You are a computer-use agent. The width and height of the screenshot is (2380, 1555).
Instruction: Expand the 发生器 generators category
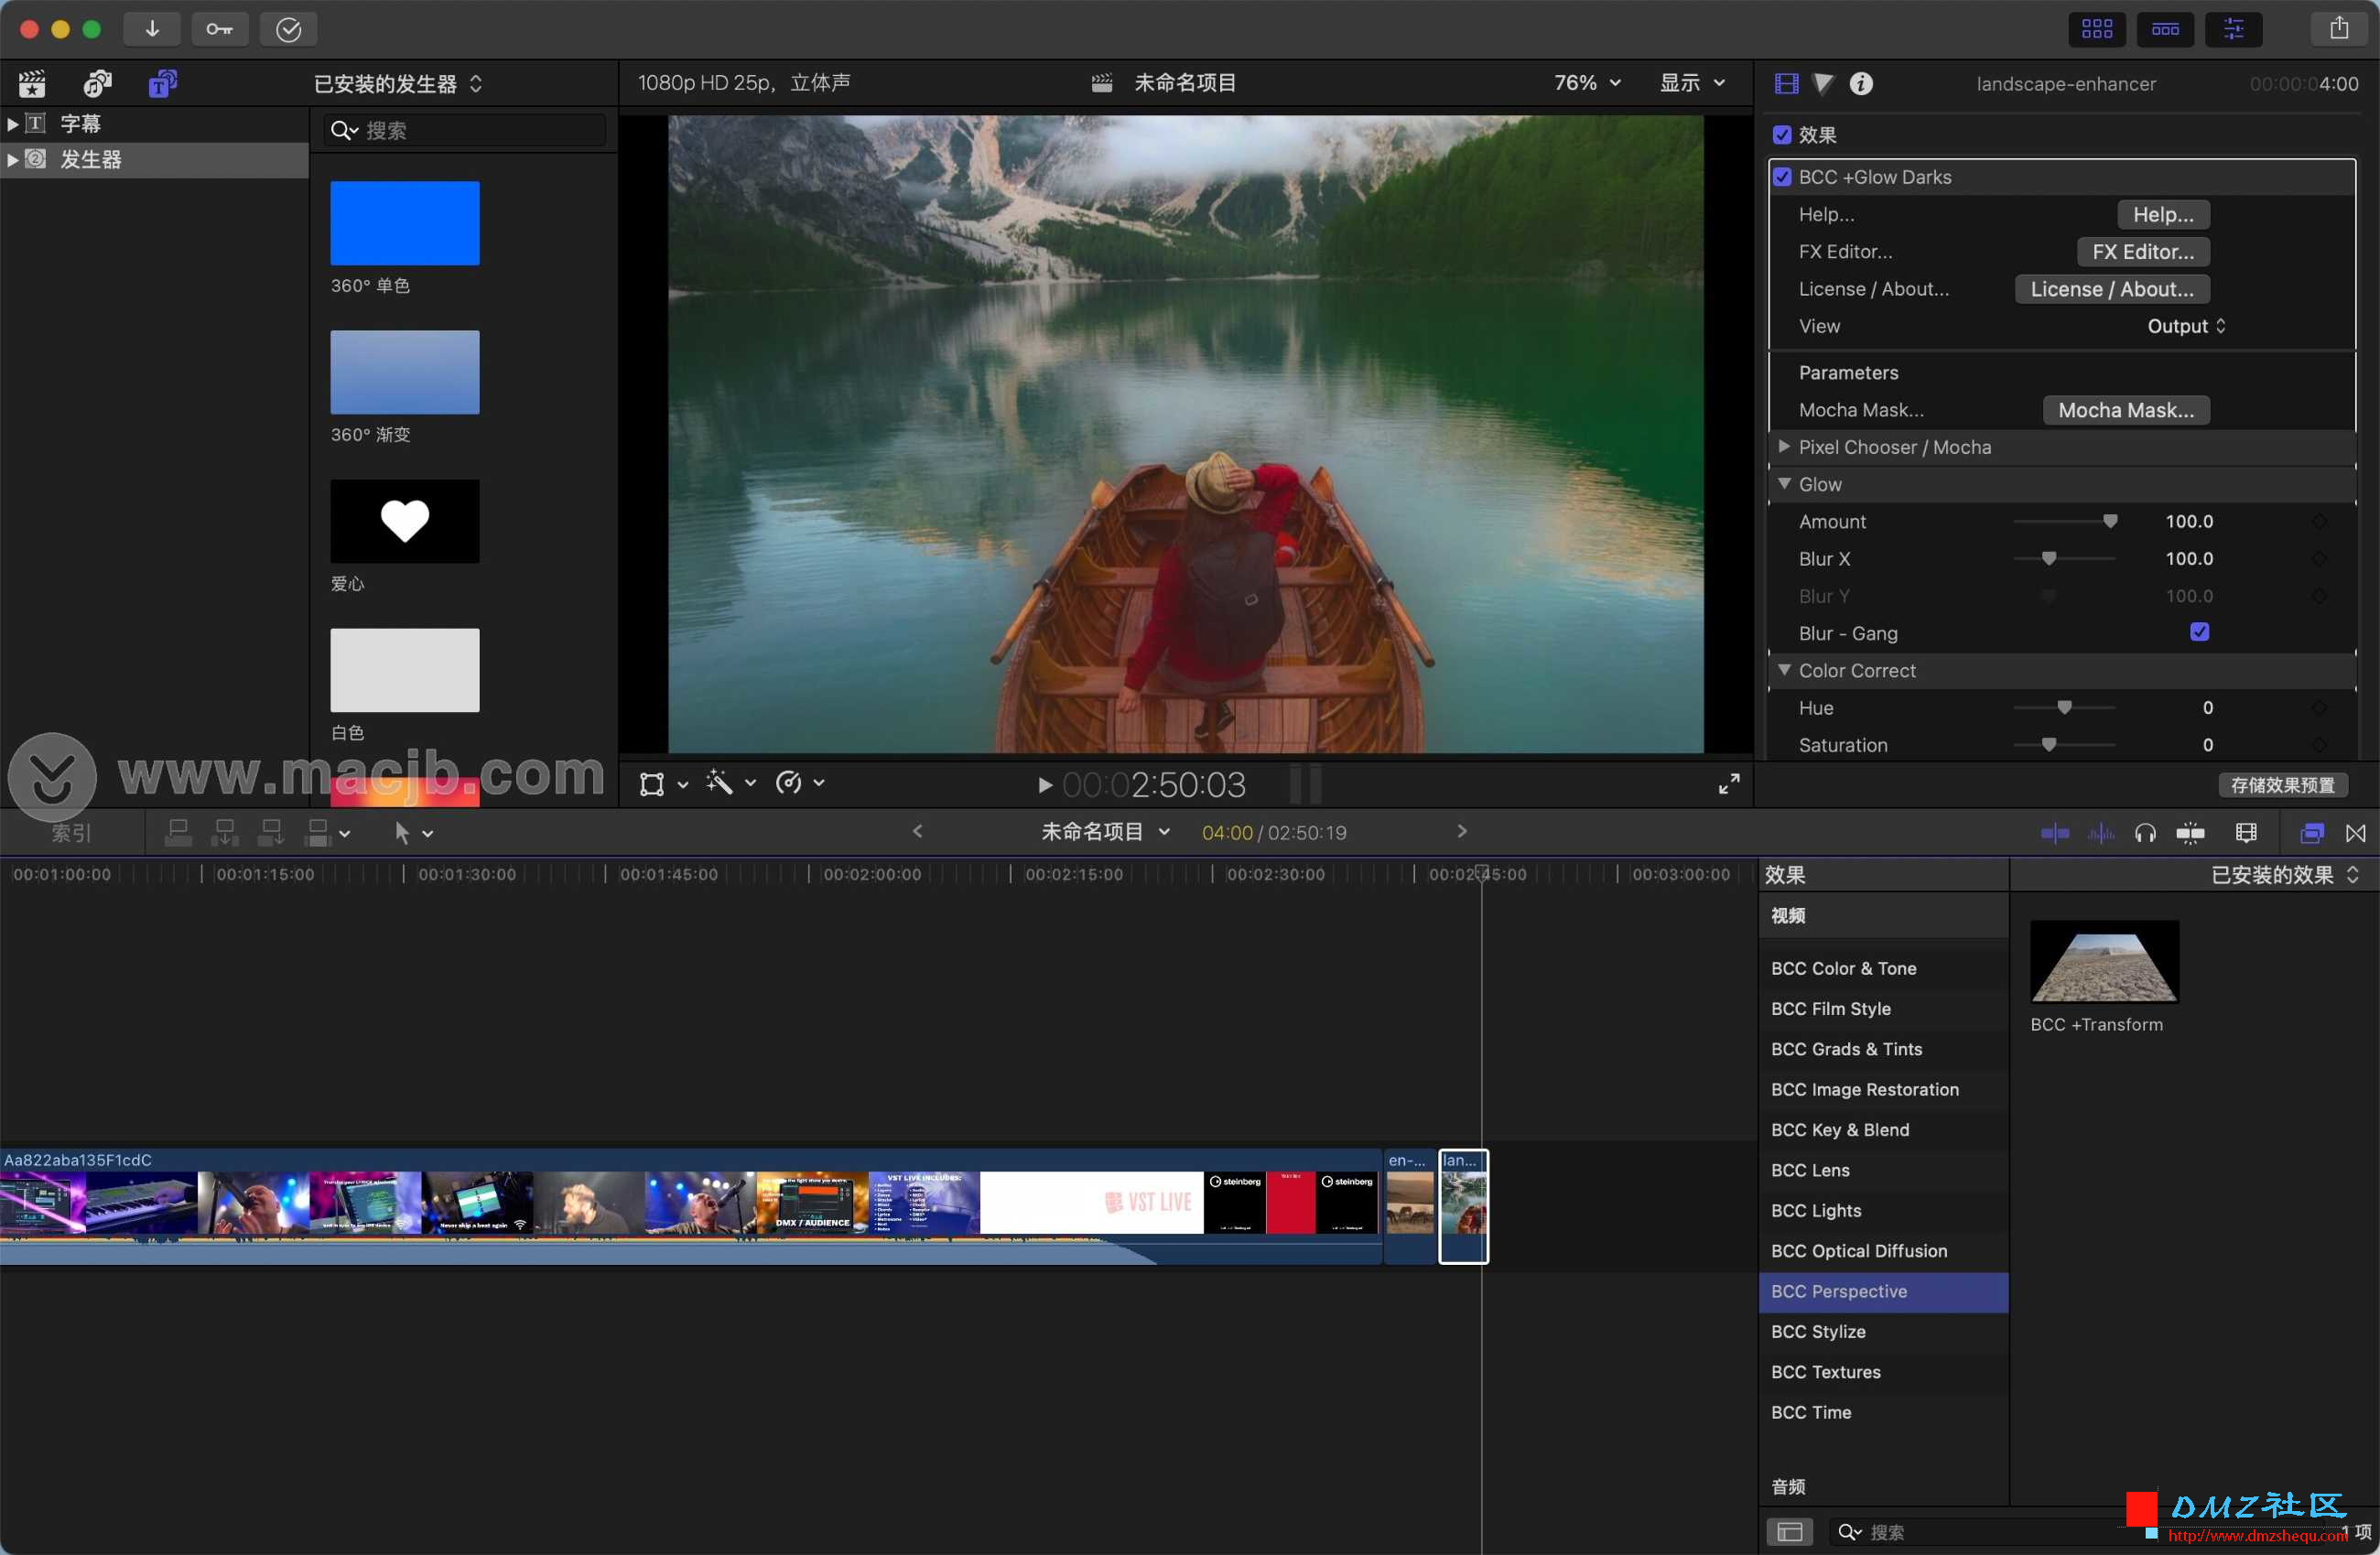pos(12,160)
